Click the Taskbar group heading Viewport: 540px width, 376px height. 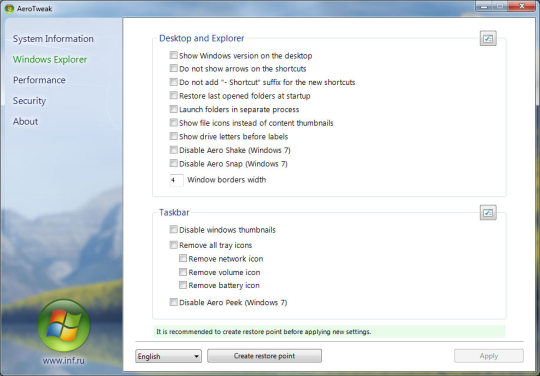[x=174, y=212]
